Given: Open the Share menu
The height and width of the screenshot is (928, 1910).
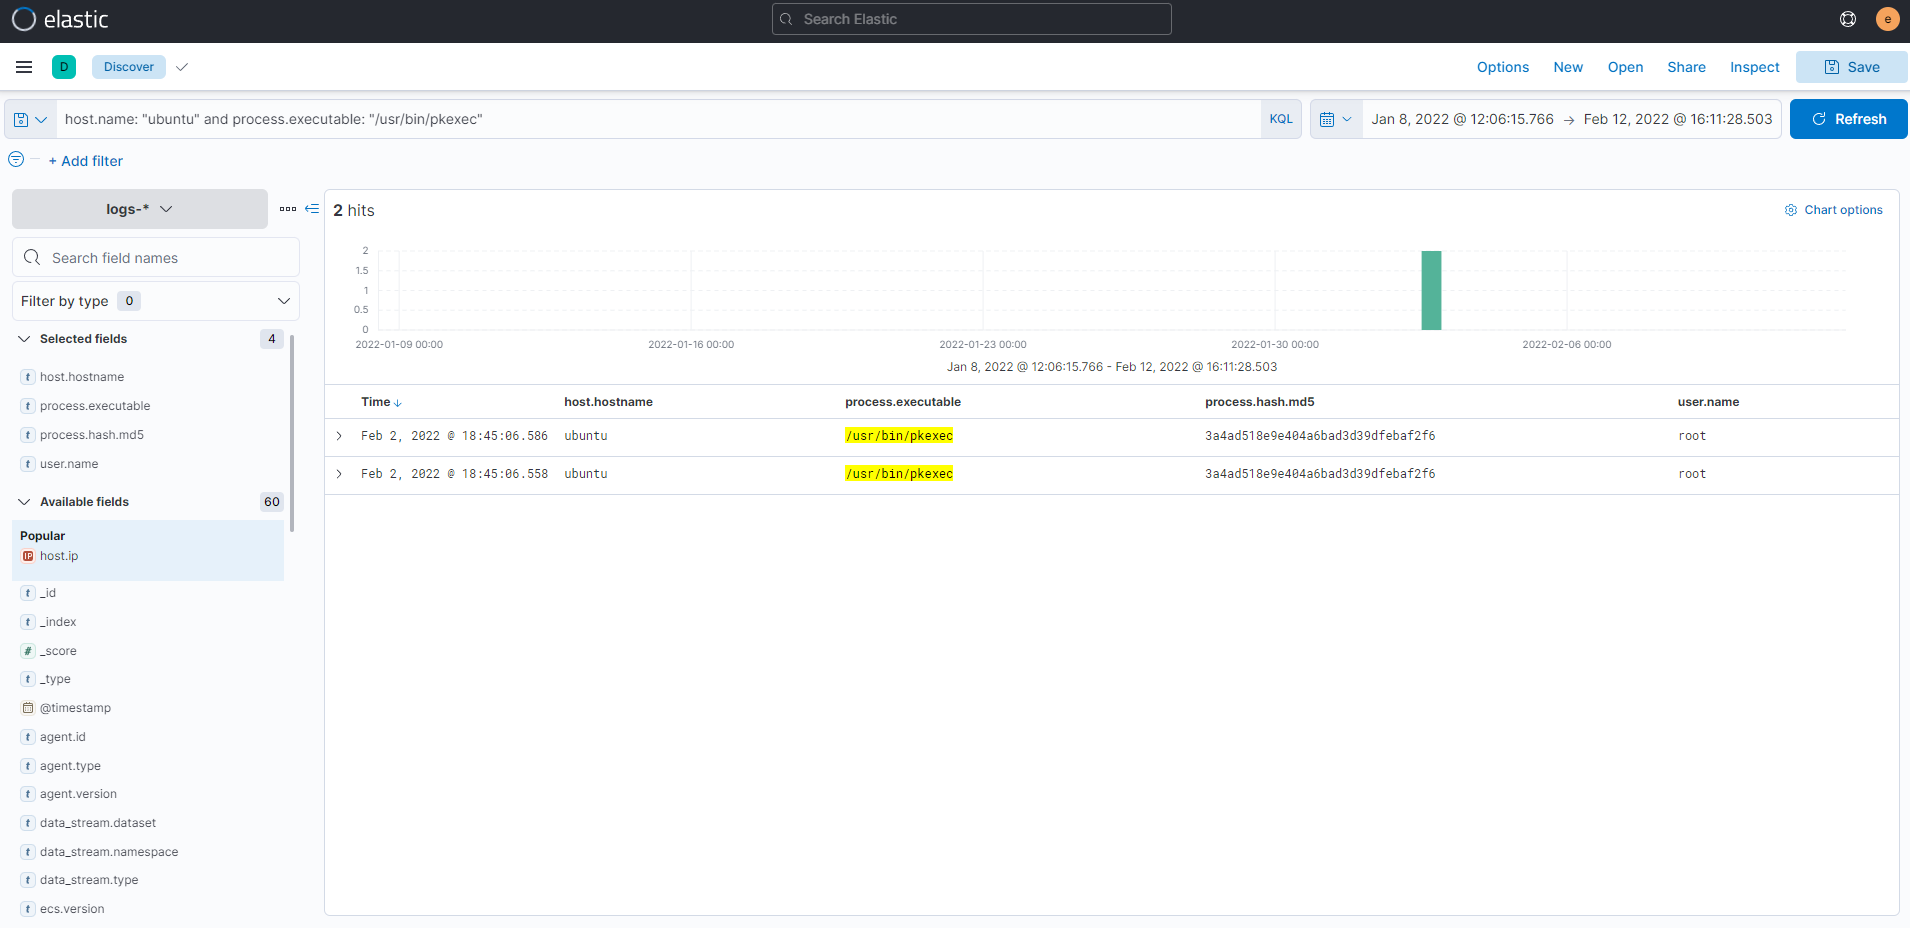Looking at the screenshot, I should pyautogui.click(x=1686, y=67).
